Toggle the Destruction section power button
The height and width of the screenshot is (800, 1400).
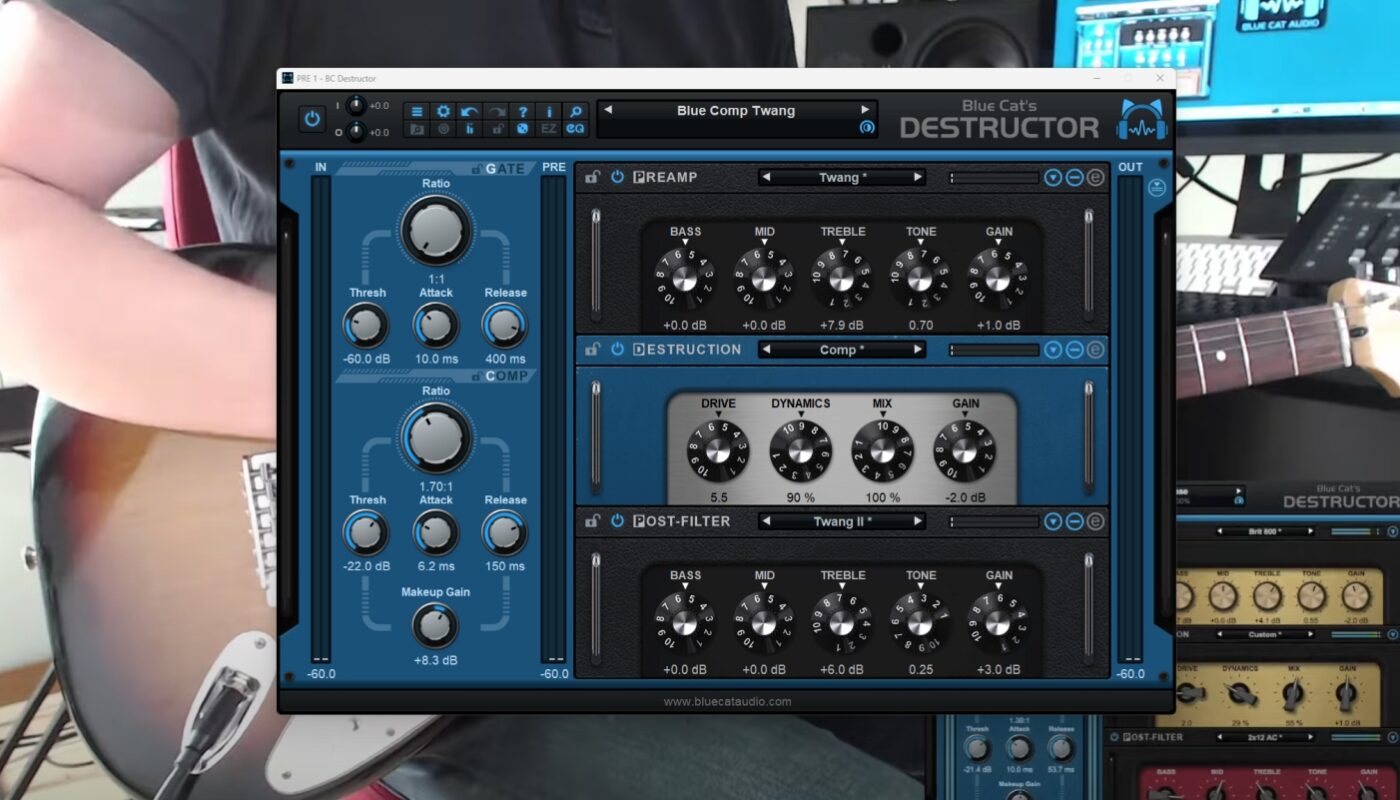click(617, 350)
